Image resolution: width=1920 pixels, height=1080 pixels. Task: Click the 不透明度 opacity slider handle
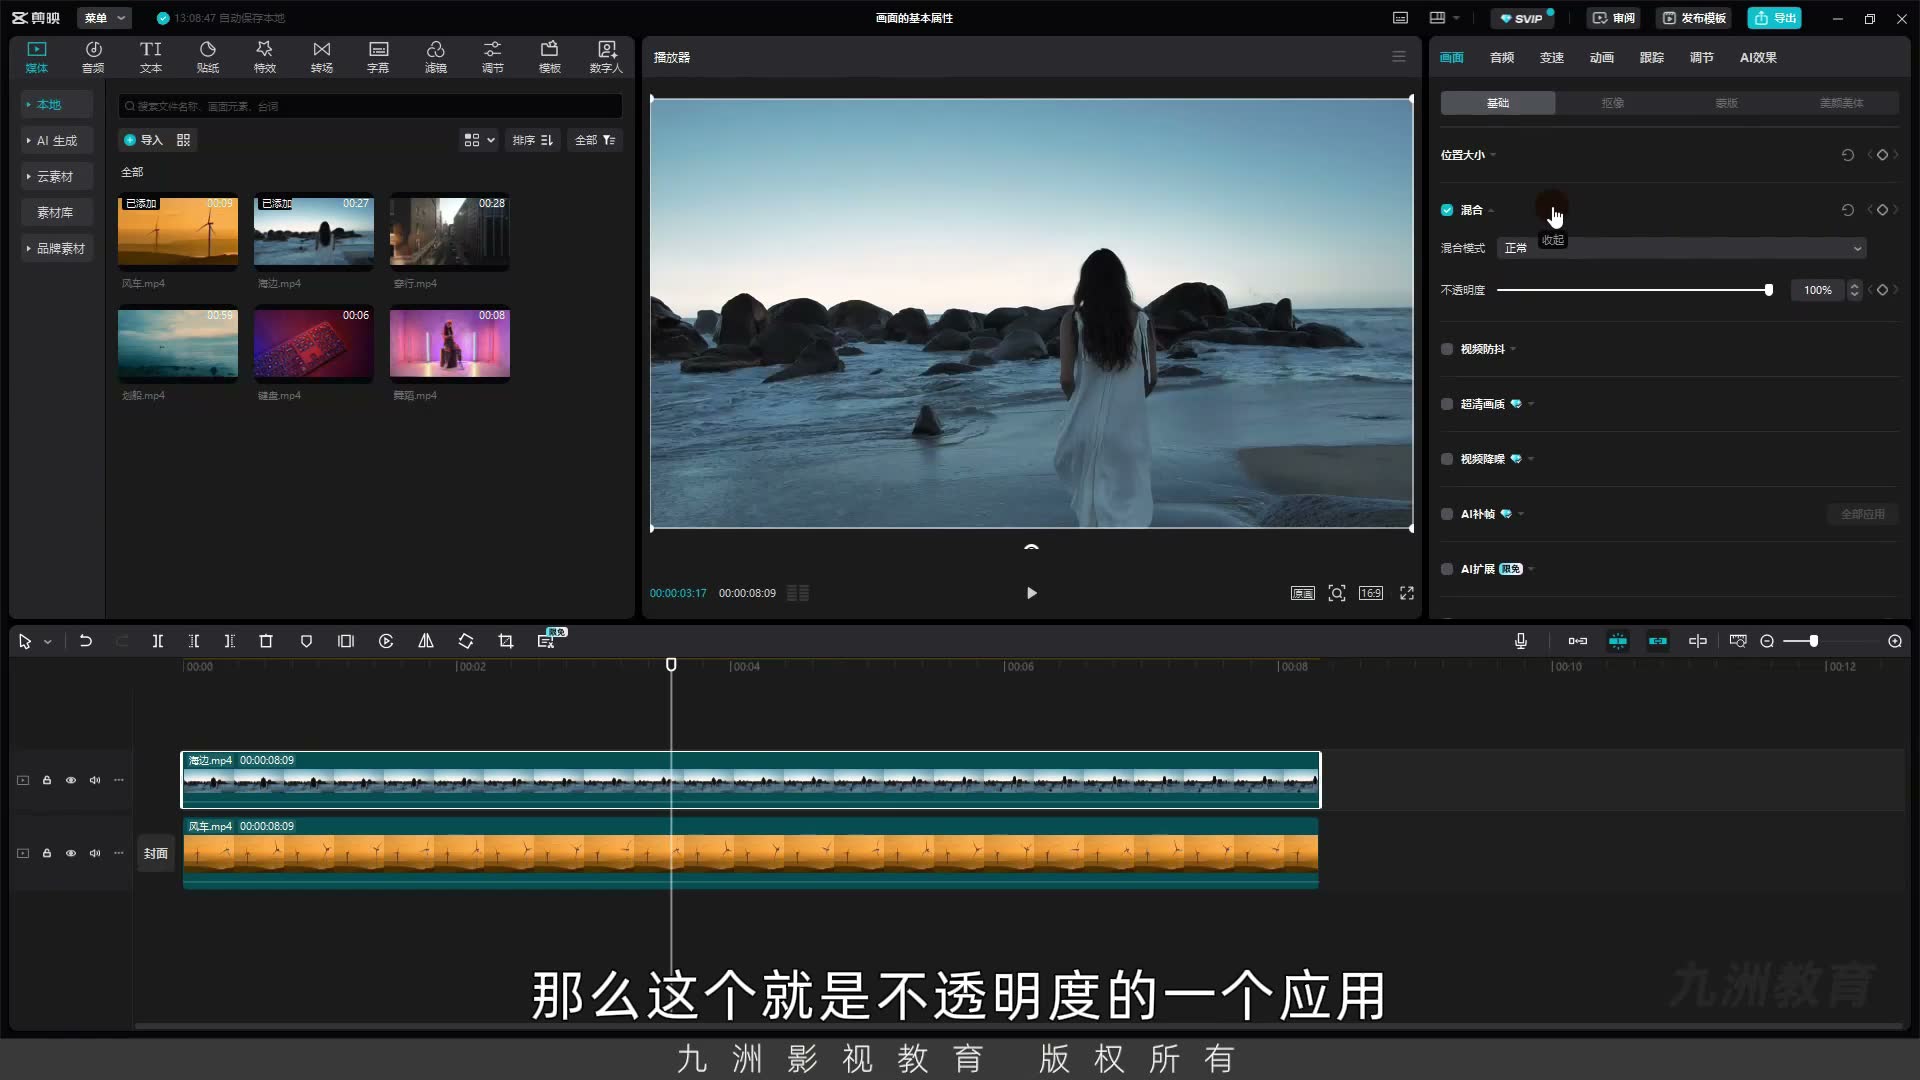pos(1768,290)
